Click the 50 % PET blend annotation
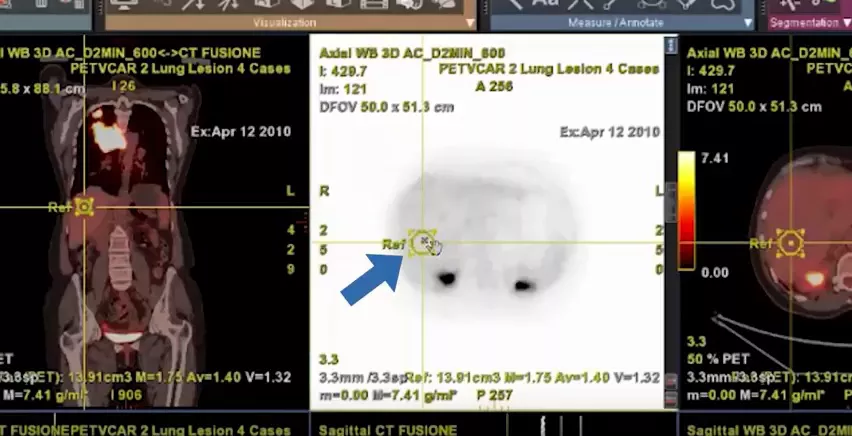The height and width of the screenshot is (436, 852). click(x=718, y=359)
